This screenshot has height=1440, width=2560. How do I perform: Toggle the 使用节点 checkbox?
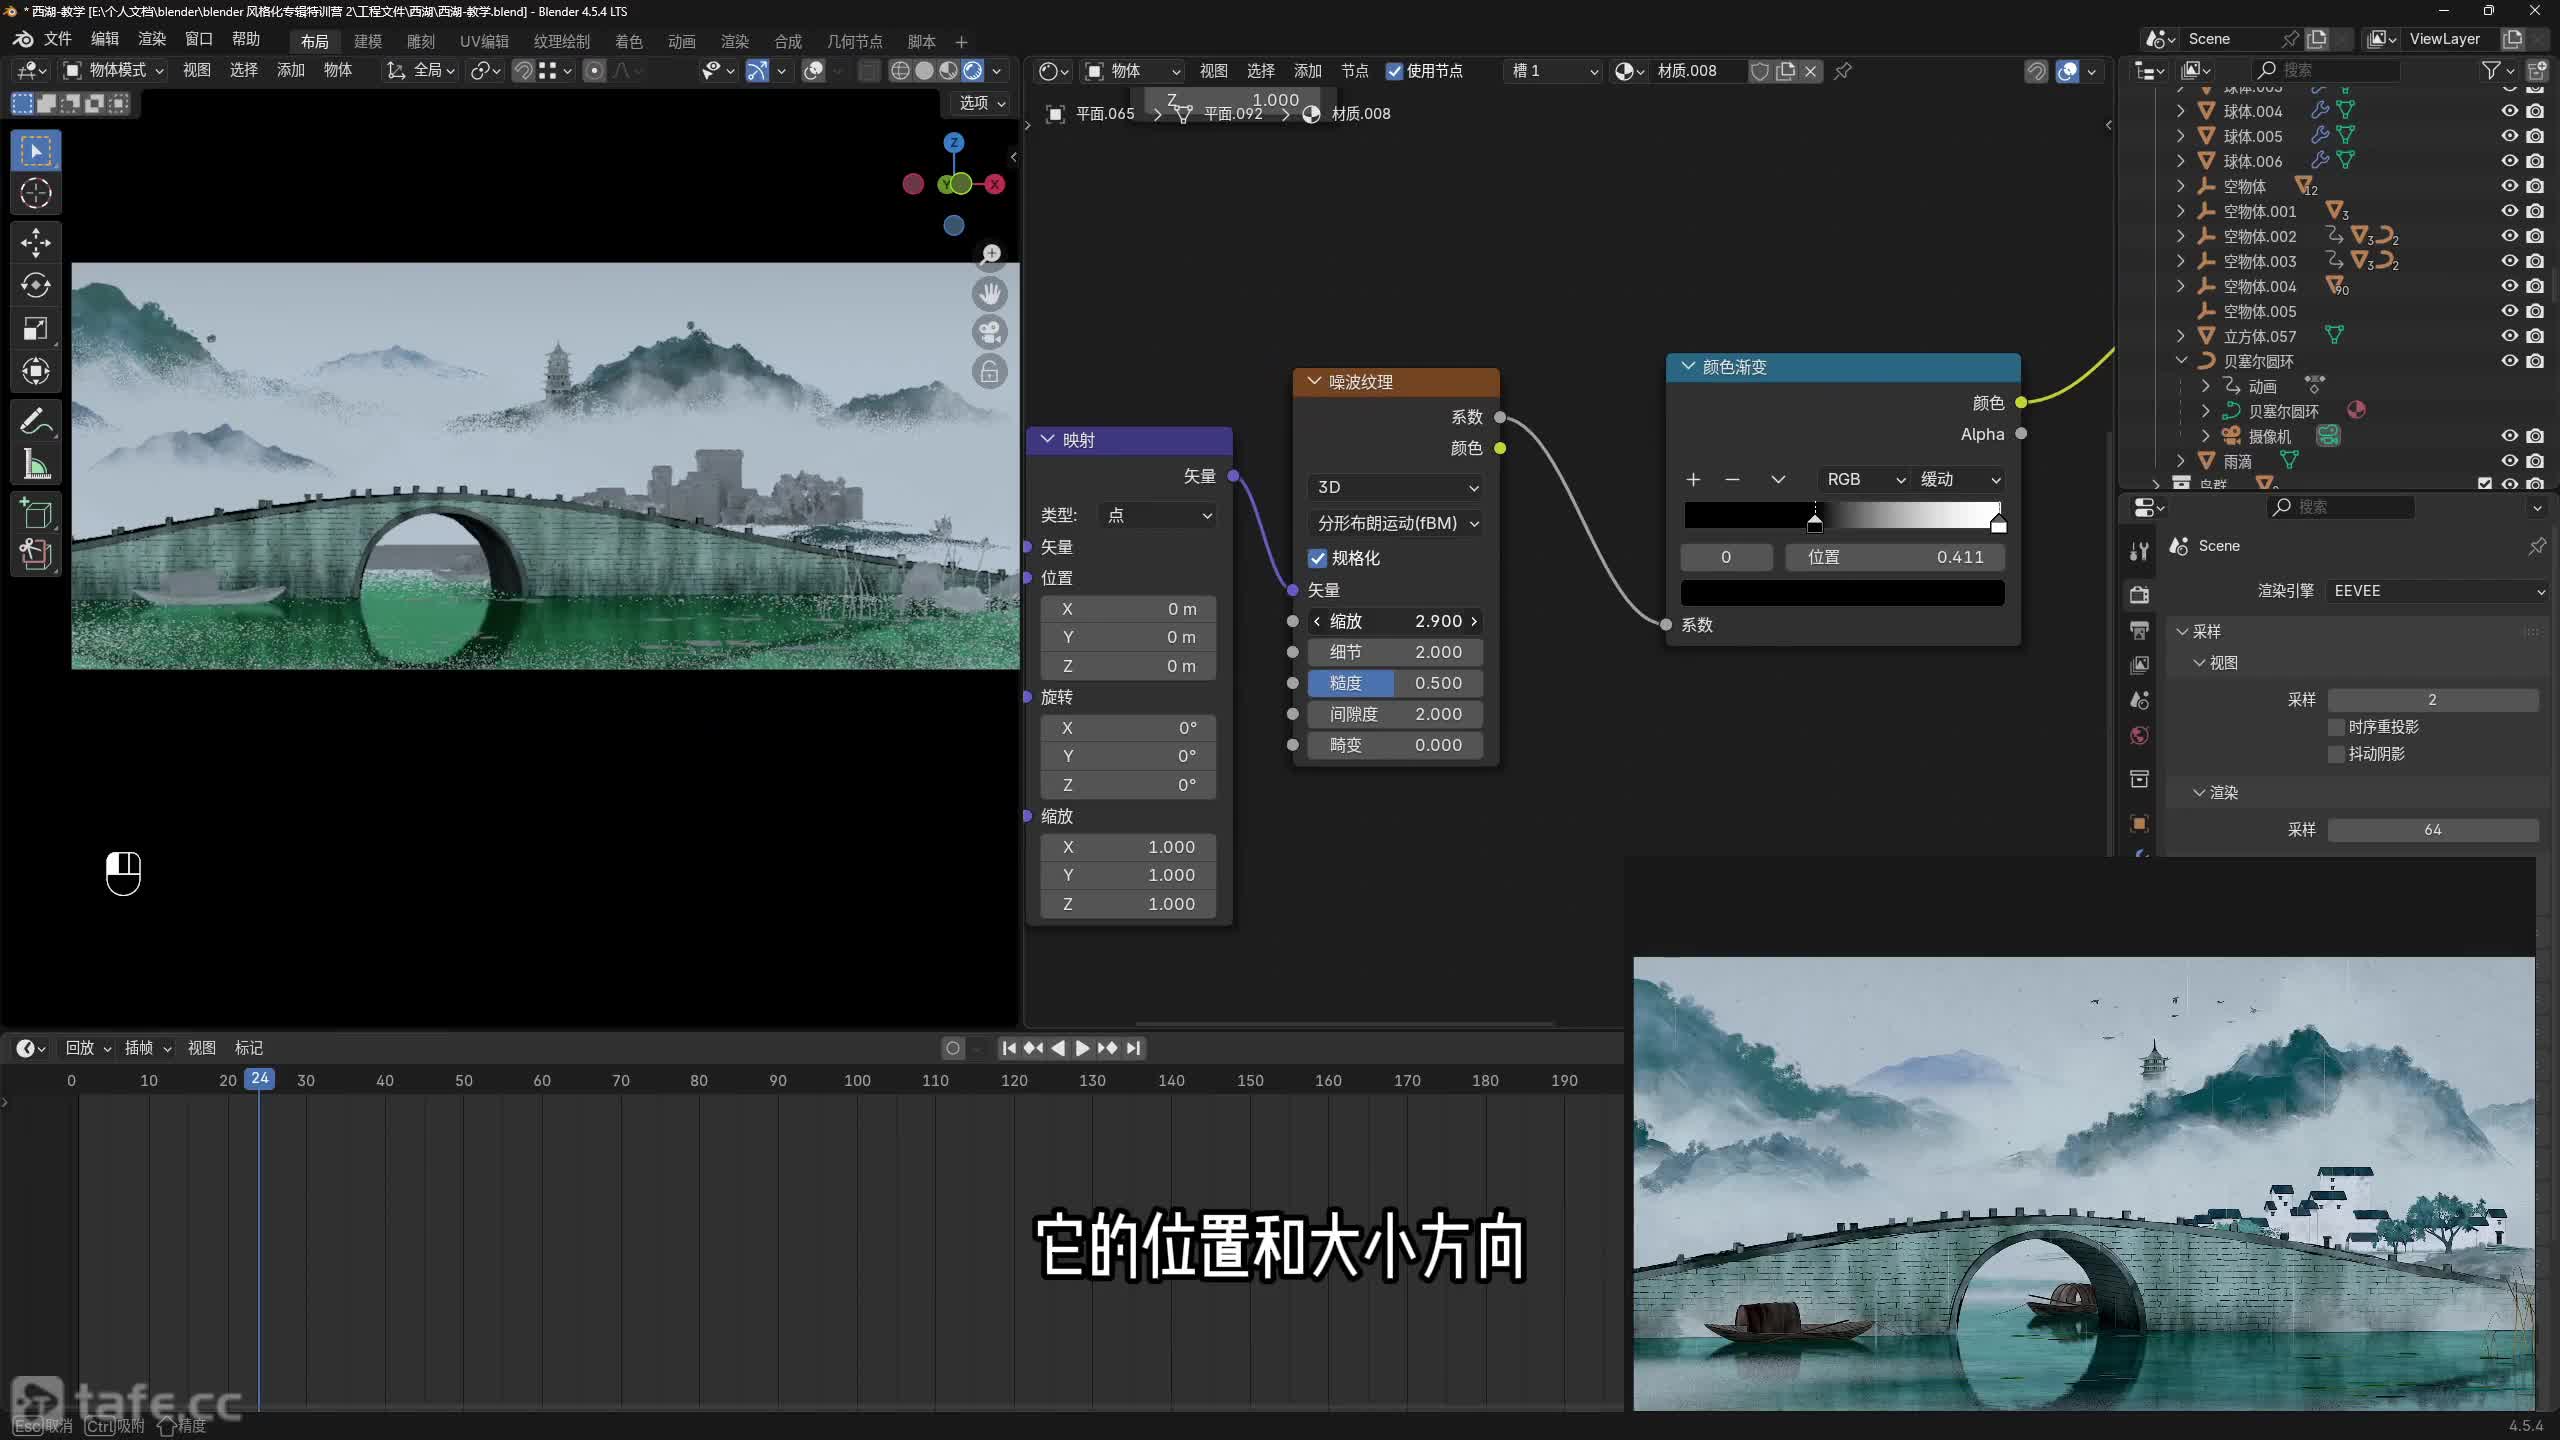(1394, 71)
